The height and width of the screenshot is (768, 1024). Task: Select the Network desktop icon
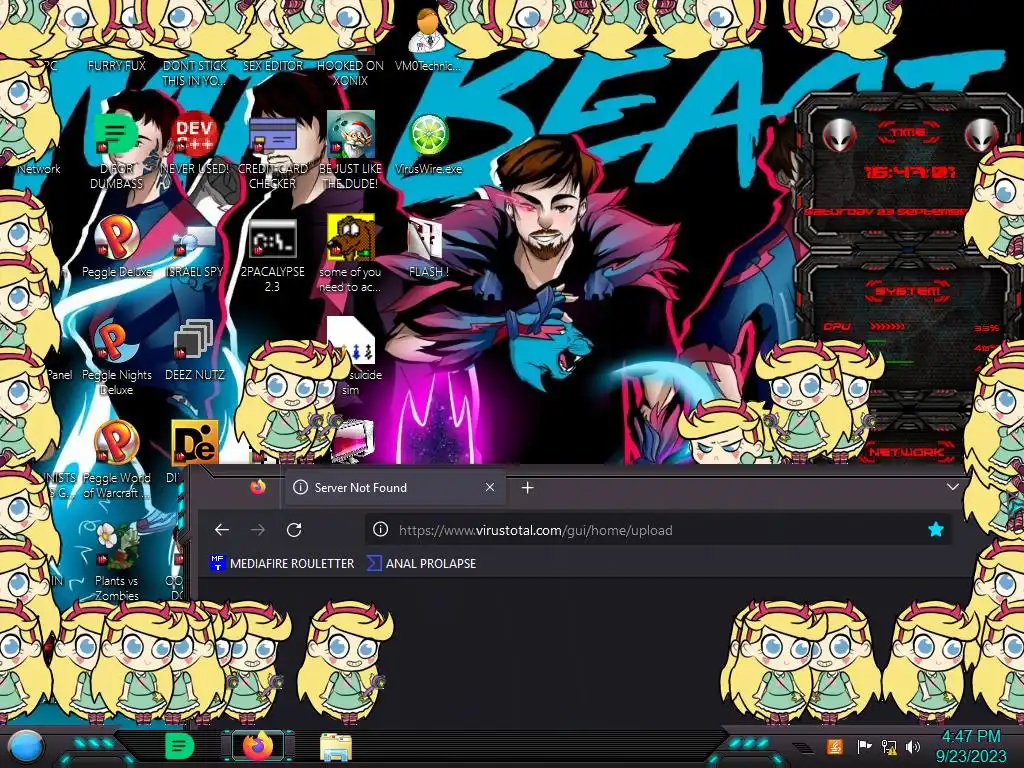coord(39,168)
